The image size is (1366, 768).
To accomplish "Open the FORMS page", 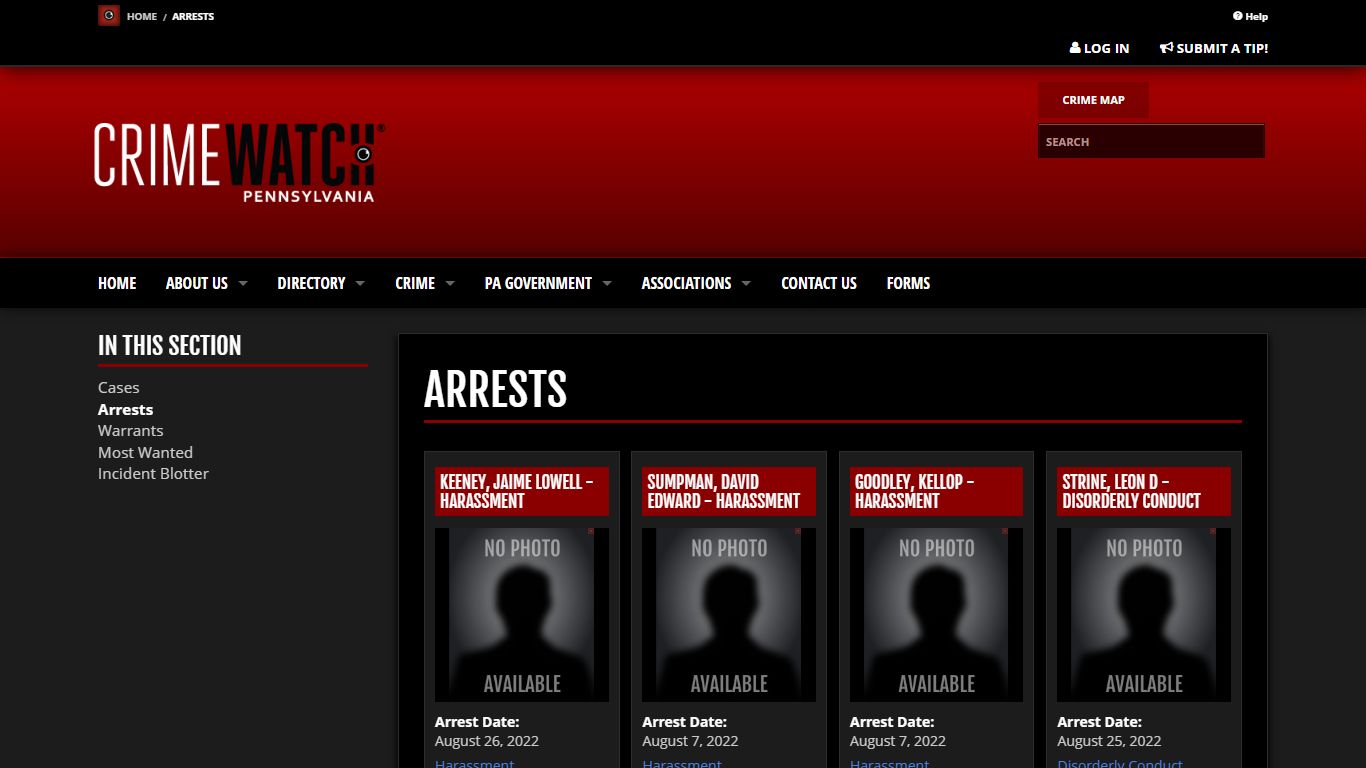I will [x=908, y=283].
